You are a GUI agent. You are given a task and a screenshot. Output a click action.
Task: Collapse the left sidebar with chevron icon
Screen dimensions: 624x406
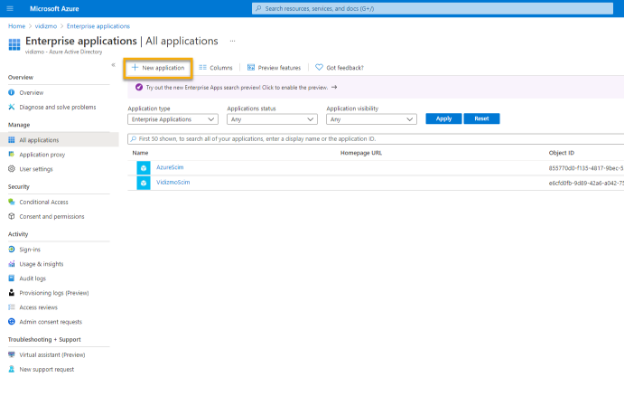[113, 64]
